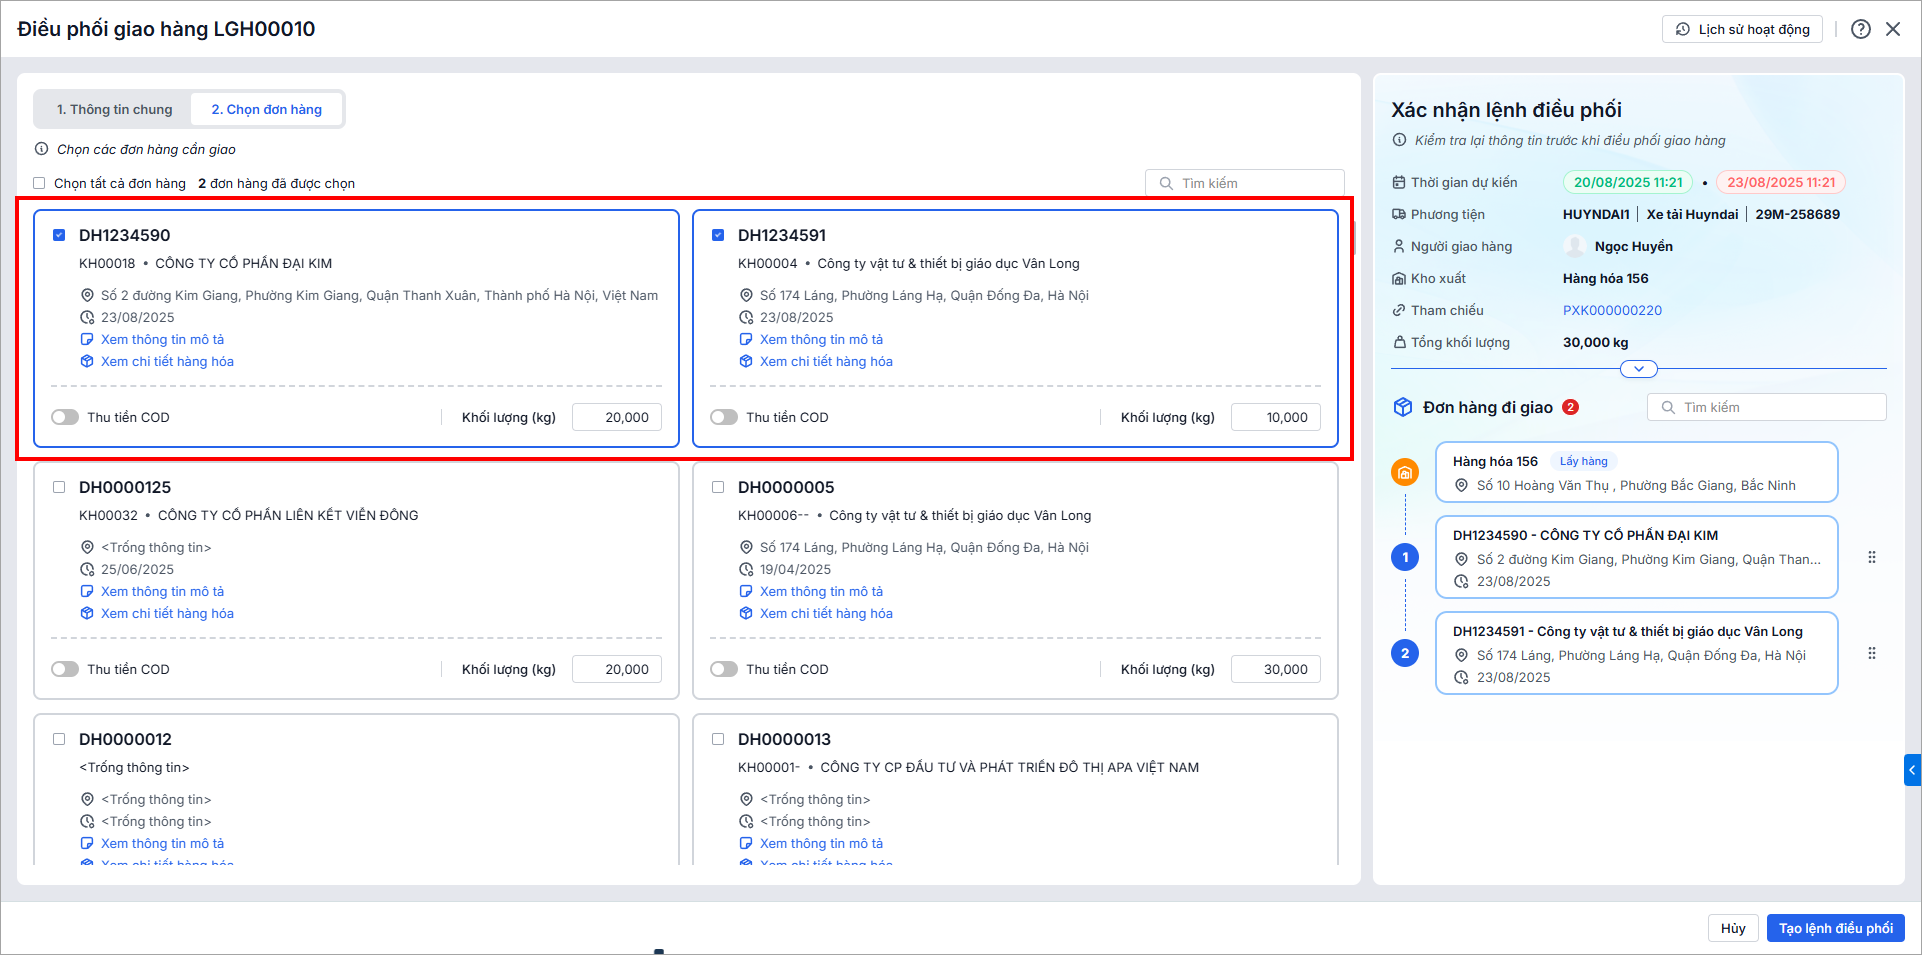Click the drag handle for order DH1234590
Screen dimensions: 1922x955
(x=1871, y=558)
